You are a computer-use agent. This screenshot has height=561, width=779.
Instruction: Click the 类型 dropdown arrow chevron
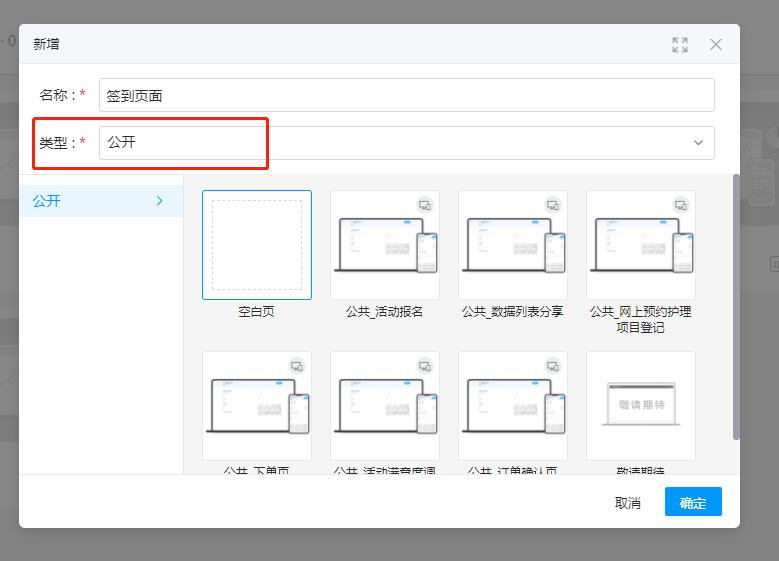point(698,143)
